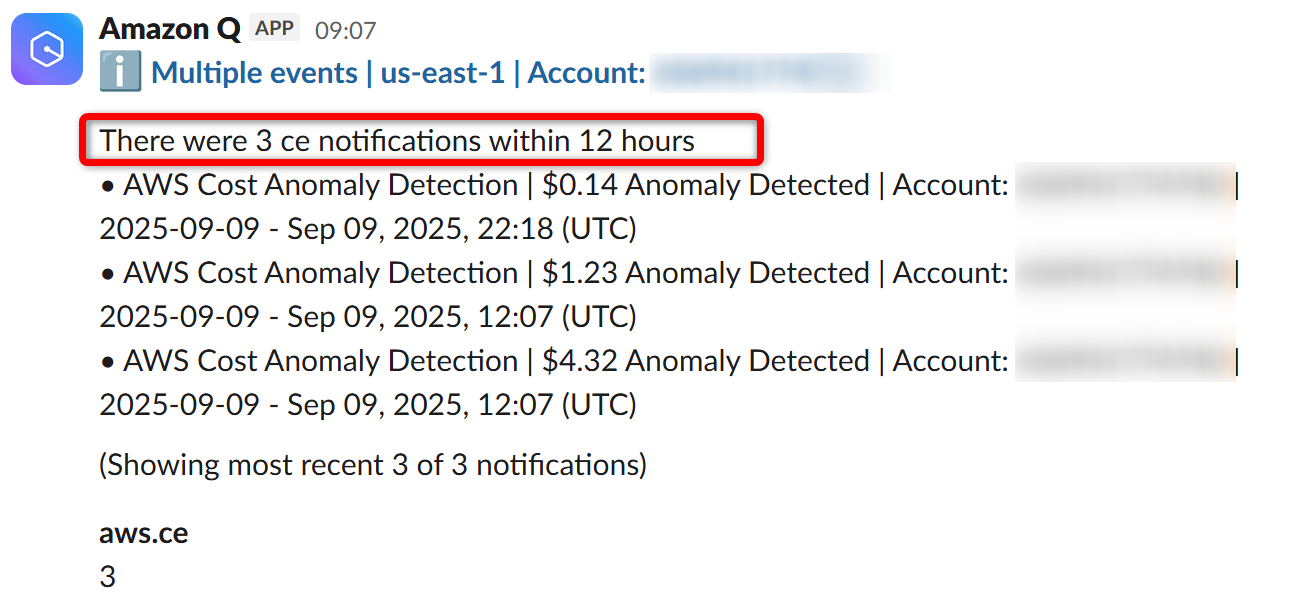Open the Amazon Q sender name
The height and width of the screenshot is (598, 1300).
(169, 29)
